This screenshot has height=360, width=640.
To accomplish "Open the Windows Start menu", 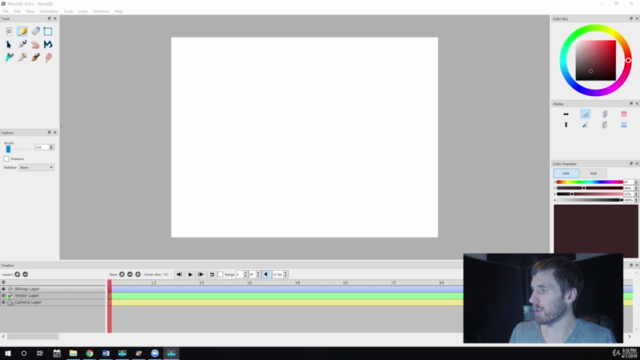I will 8,353.
